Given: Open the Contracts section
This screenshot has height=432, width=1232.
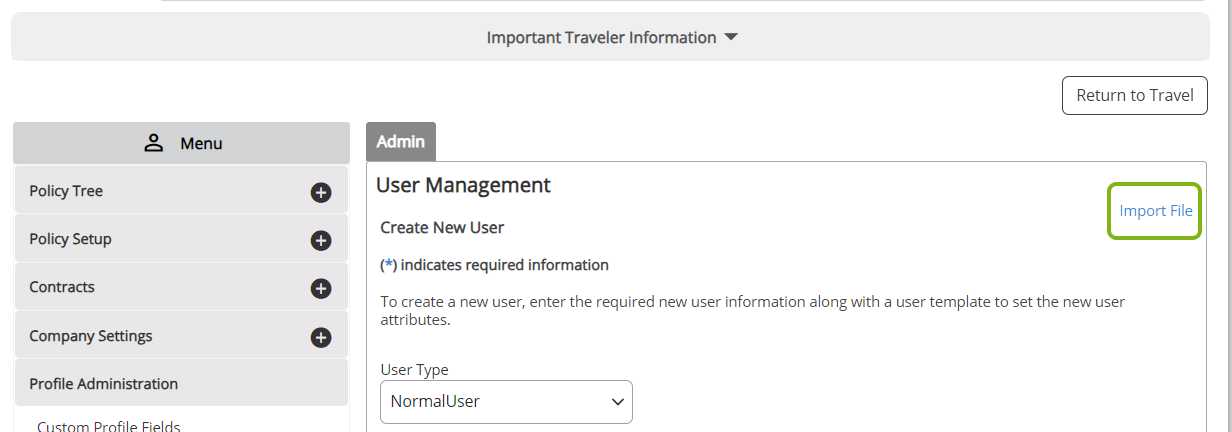Looking at the screenshot, I should click(x=181, y=287).
